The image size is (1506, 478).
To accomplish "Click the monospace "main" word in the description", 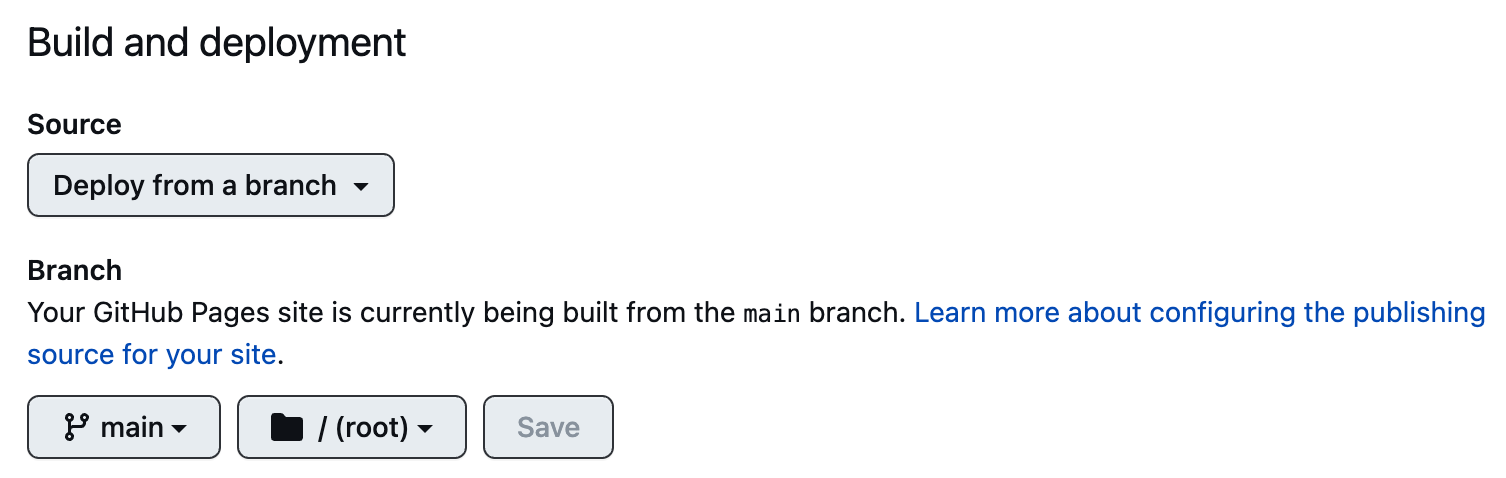I will [x=772, y=314].
